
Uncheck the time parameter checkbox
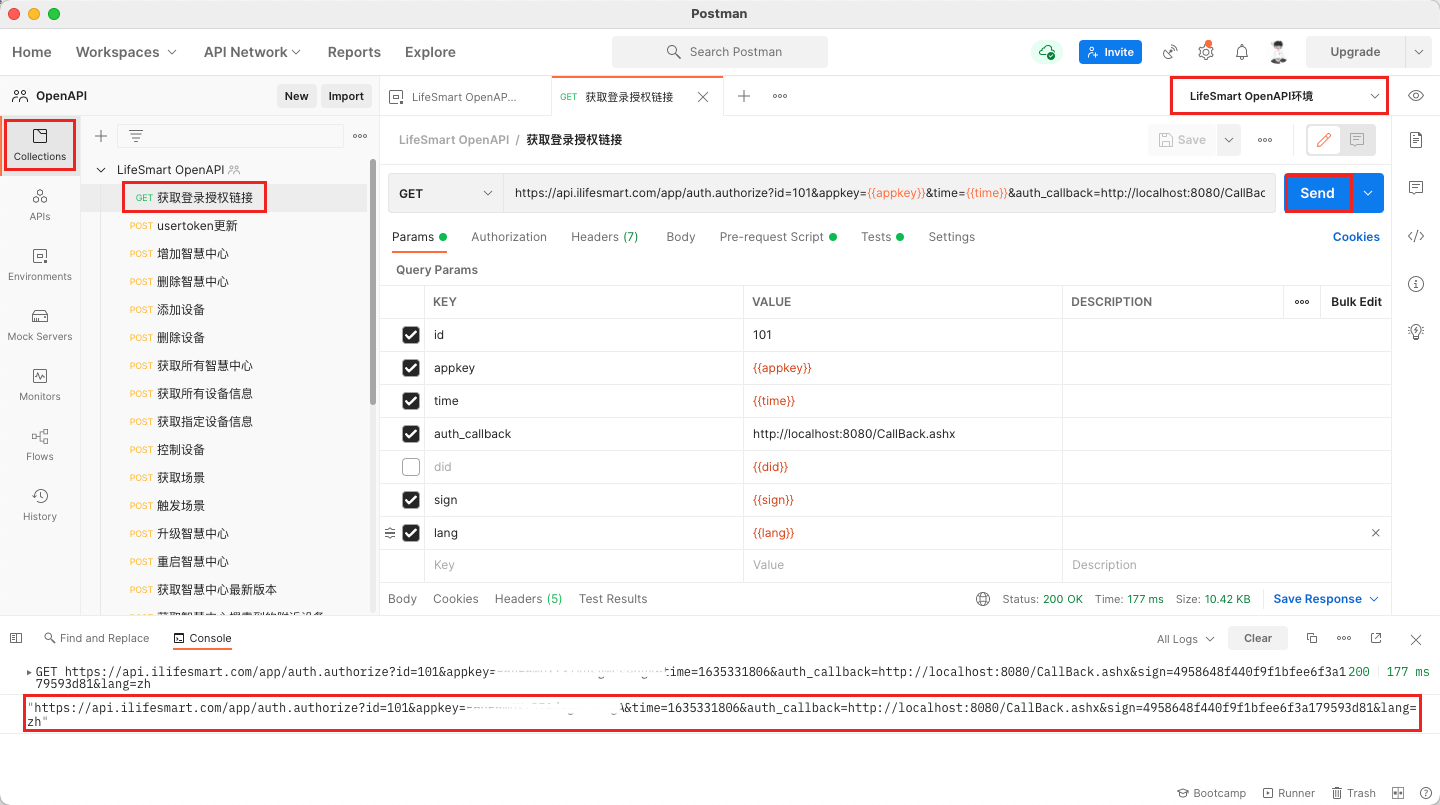[x=411, y=401]
